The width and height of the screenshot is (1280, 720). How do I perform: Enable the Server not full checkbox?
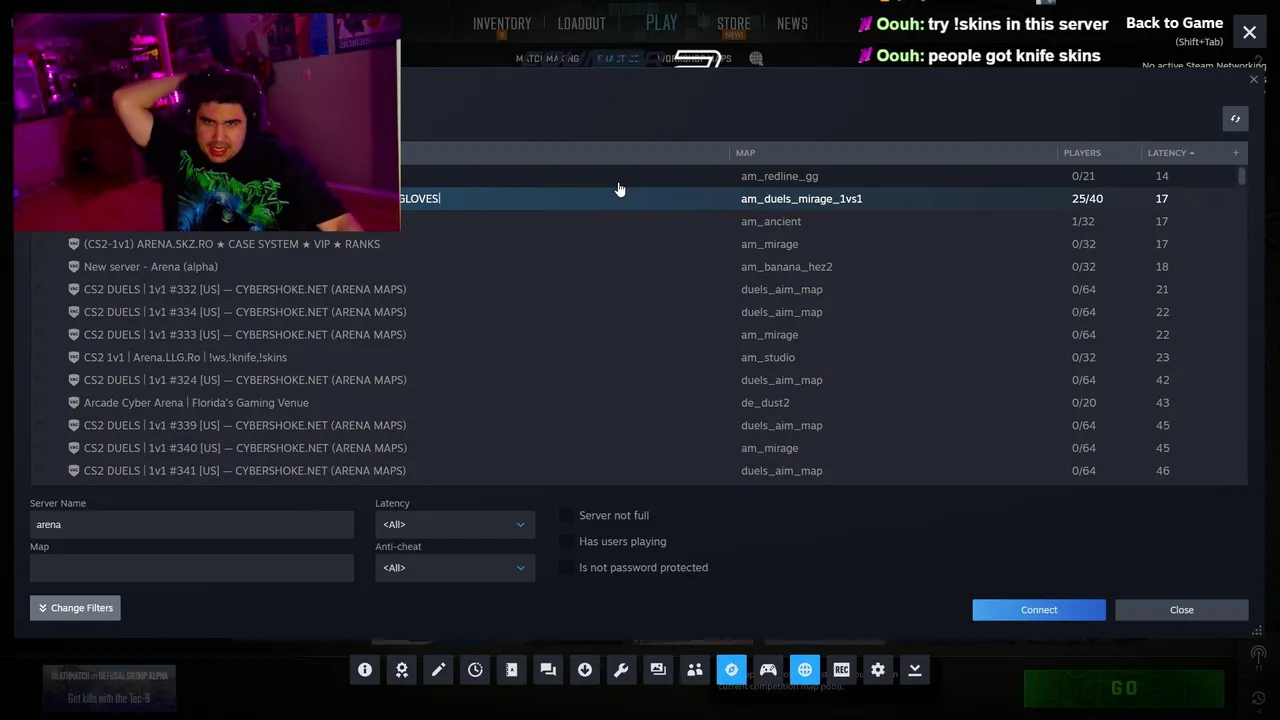(x=567, y=516)
